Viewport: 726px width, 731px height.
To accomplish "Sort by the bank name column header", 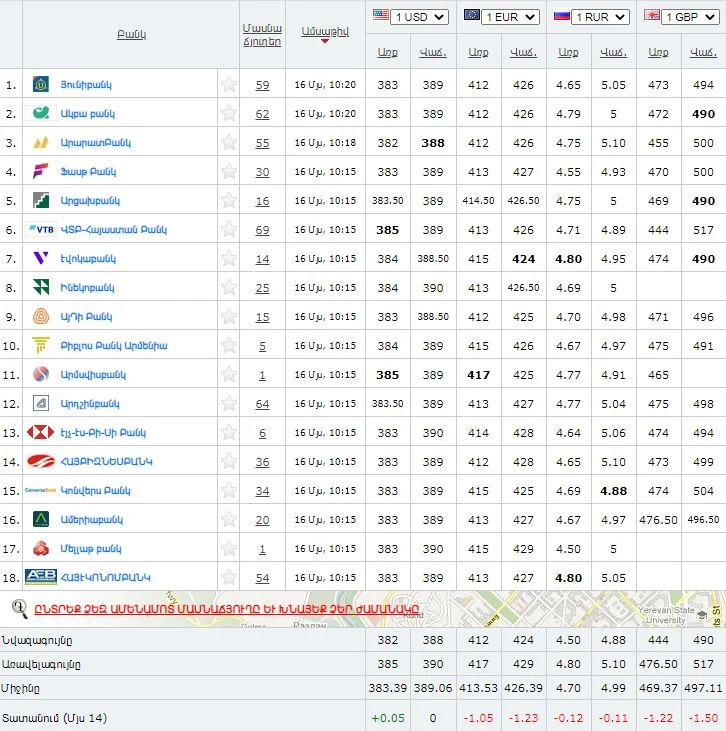I will 131,34.
